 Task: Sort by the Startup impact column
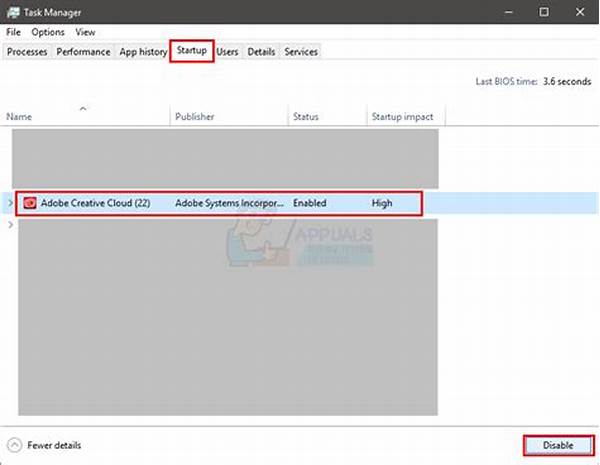(x=404, y=116)
